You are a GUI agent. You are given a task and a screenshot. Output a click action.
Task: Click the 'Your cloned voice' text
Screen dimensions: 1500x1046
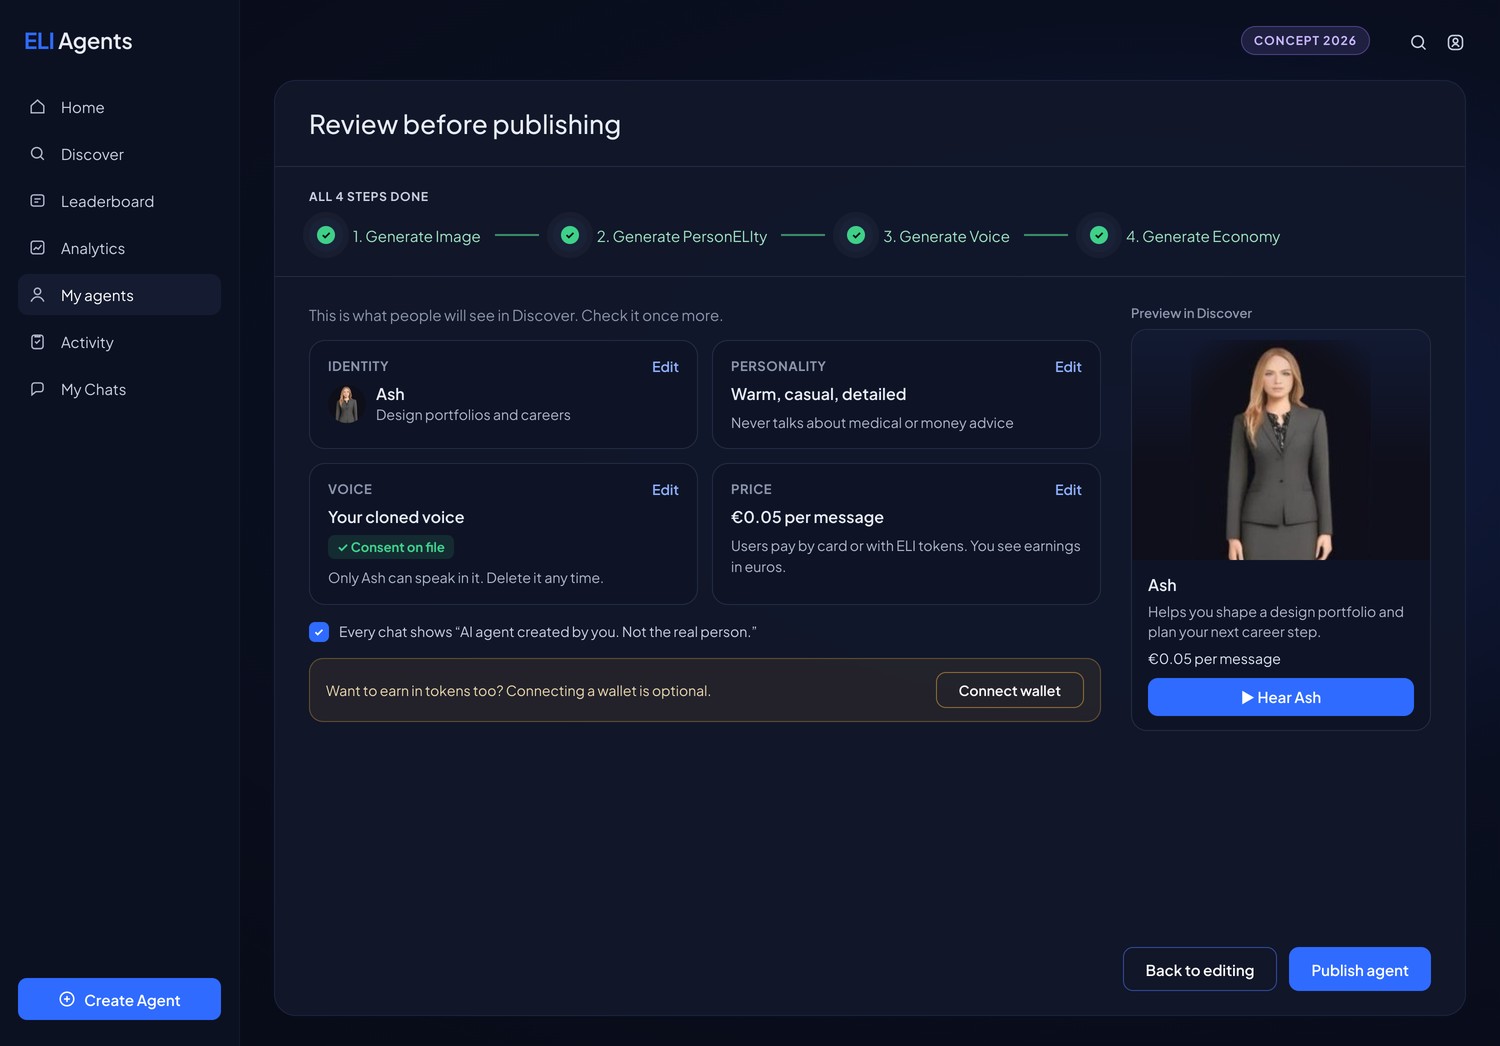click(396, 517)
